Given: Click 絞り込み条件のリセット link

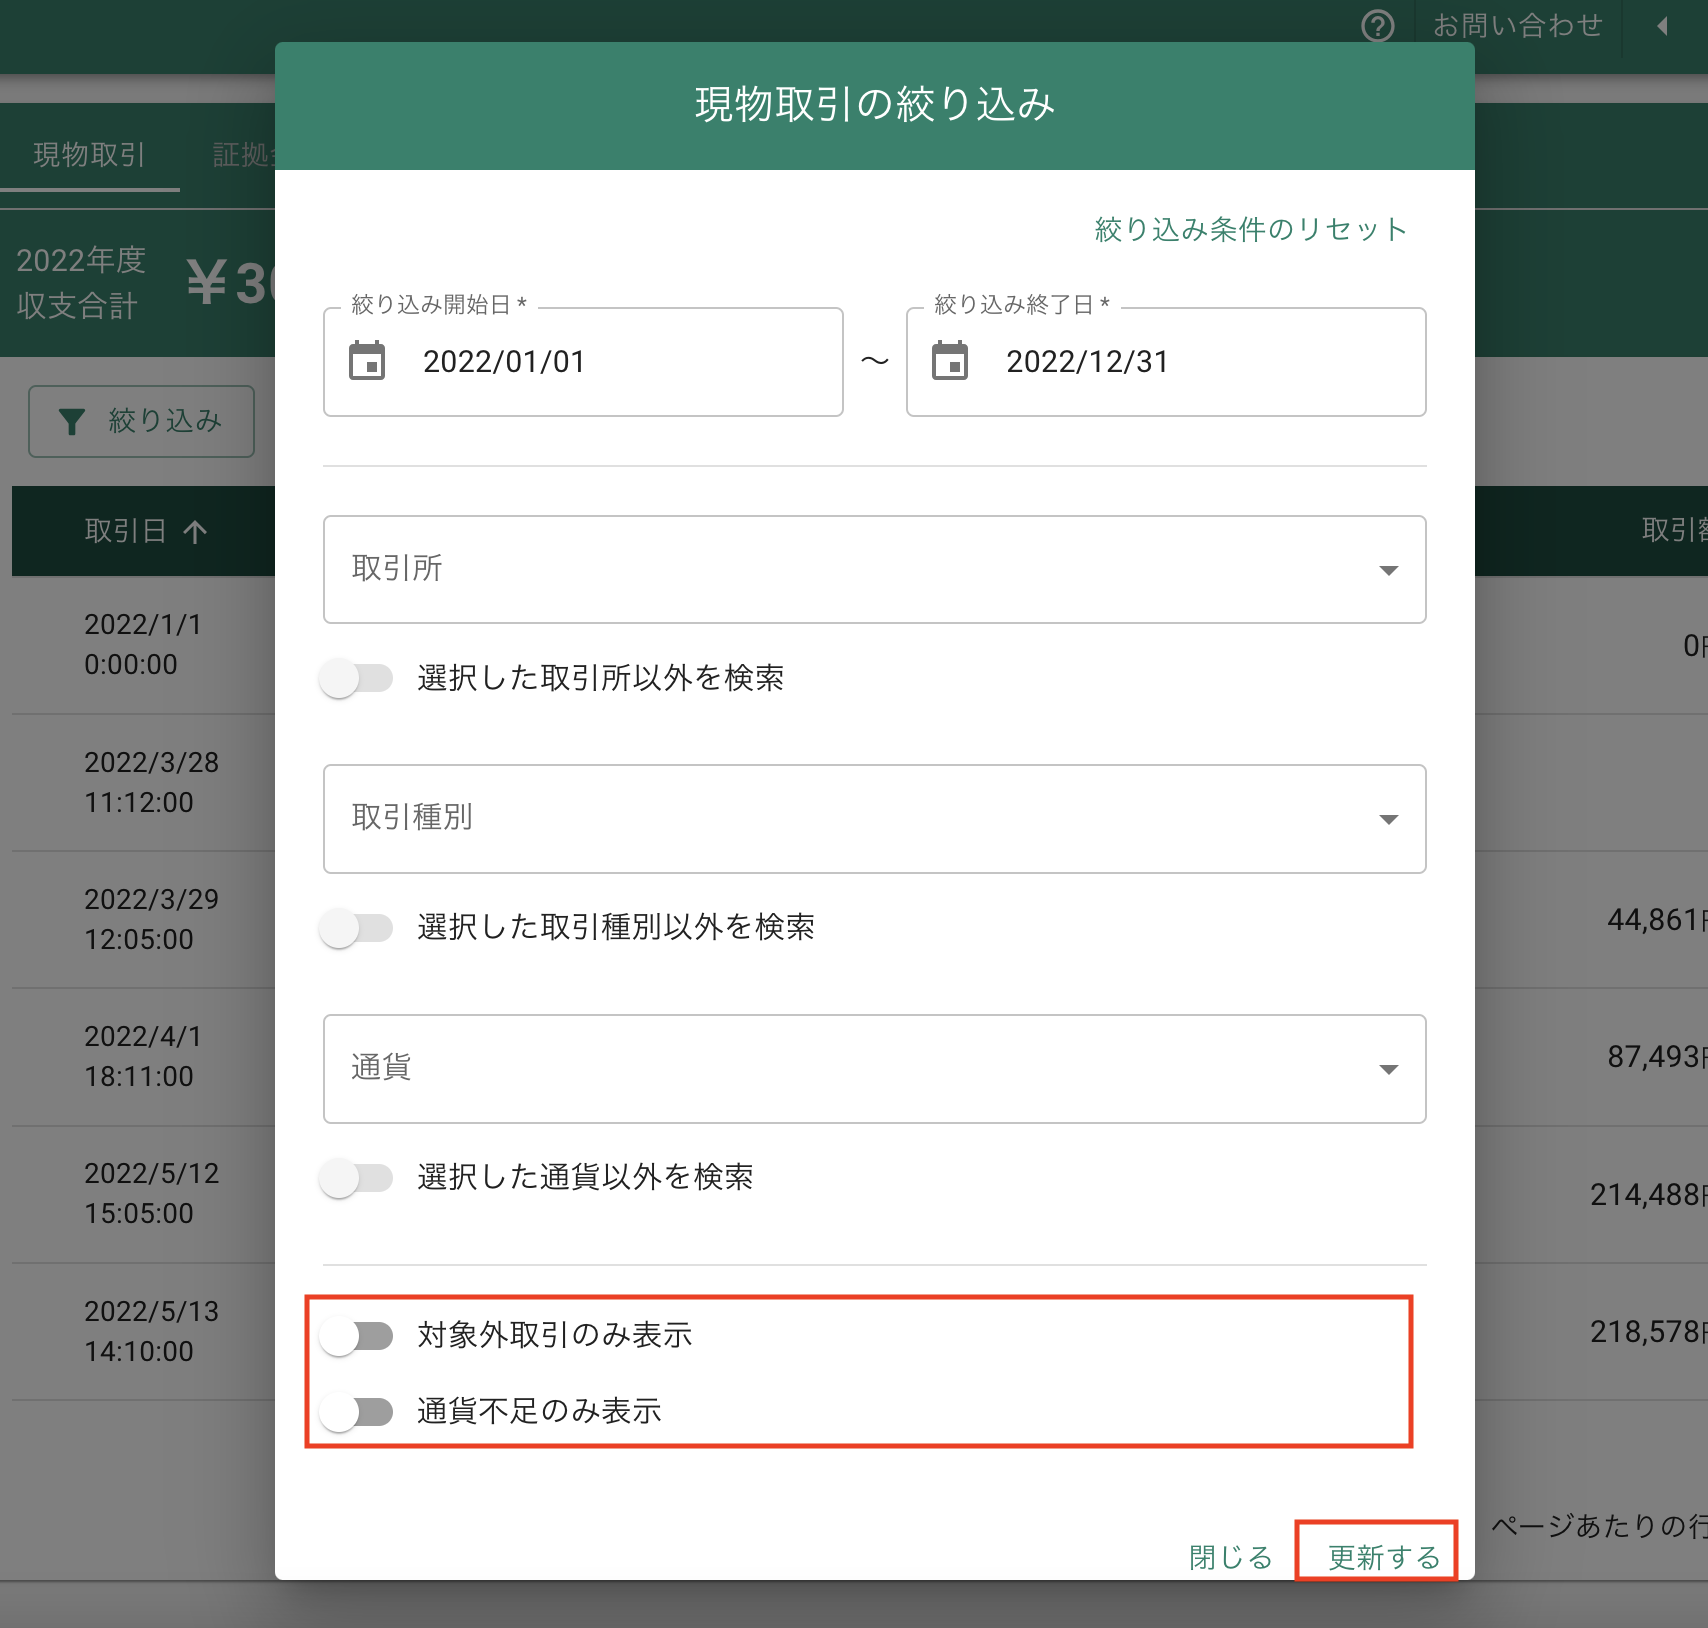Looking at the screenshot, I should coord(1251,229).
